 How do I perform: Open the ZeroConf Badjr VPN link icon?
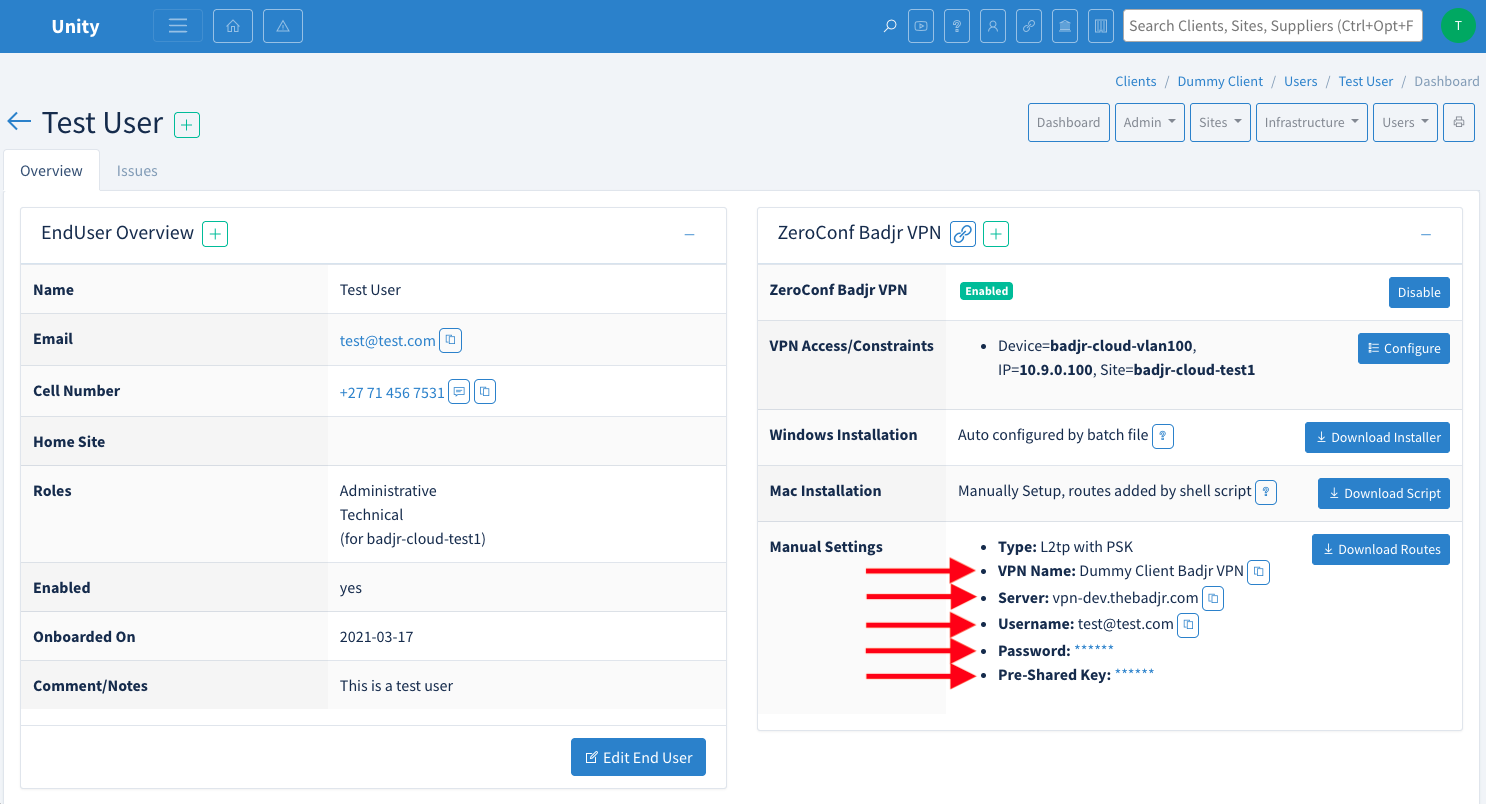(x=962, y=234)
